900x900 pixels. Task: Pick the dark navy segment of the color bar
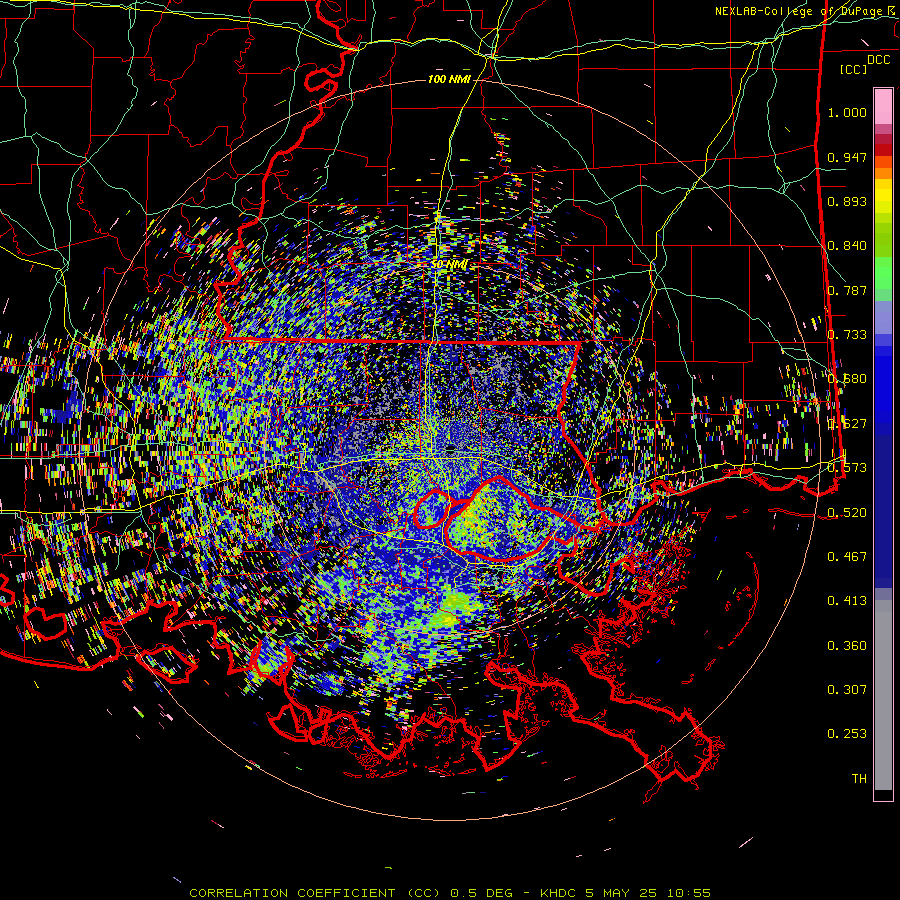tap(883, 511)
